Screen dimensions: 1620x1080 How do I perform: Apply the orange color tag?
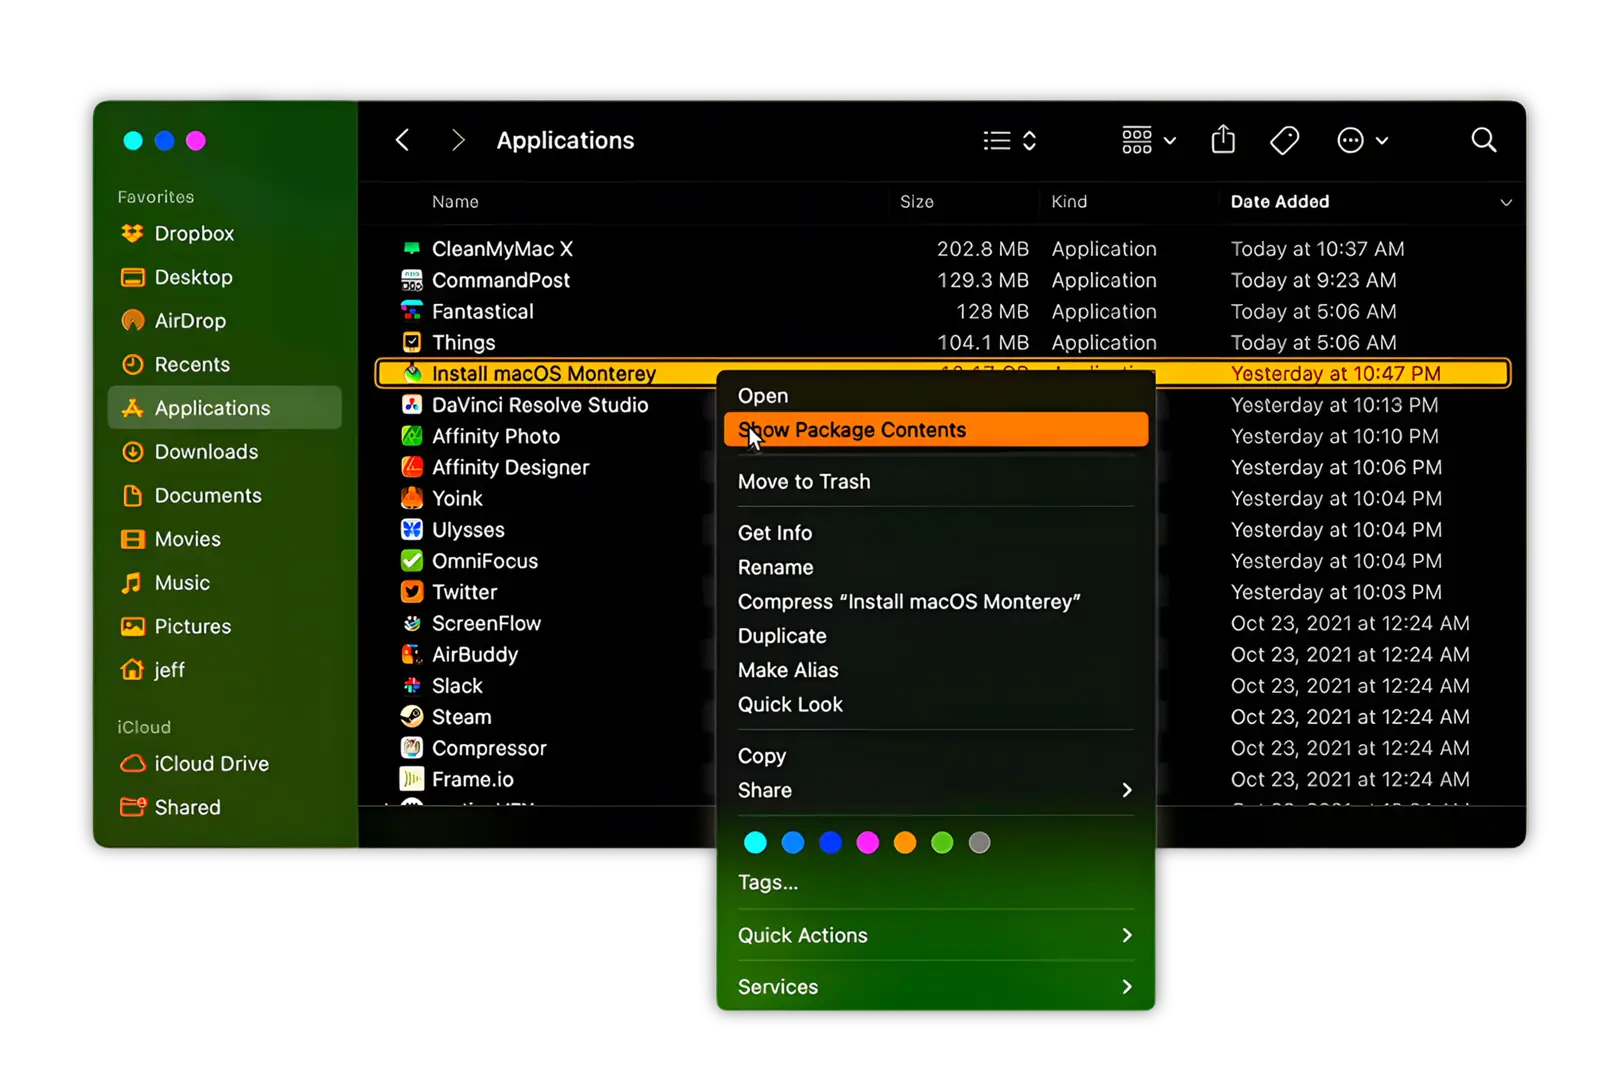[x=905, y=843]
